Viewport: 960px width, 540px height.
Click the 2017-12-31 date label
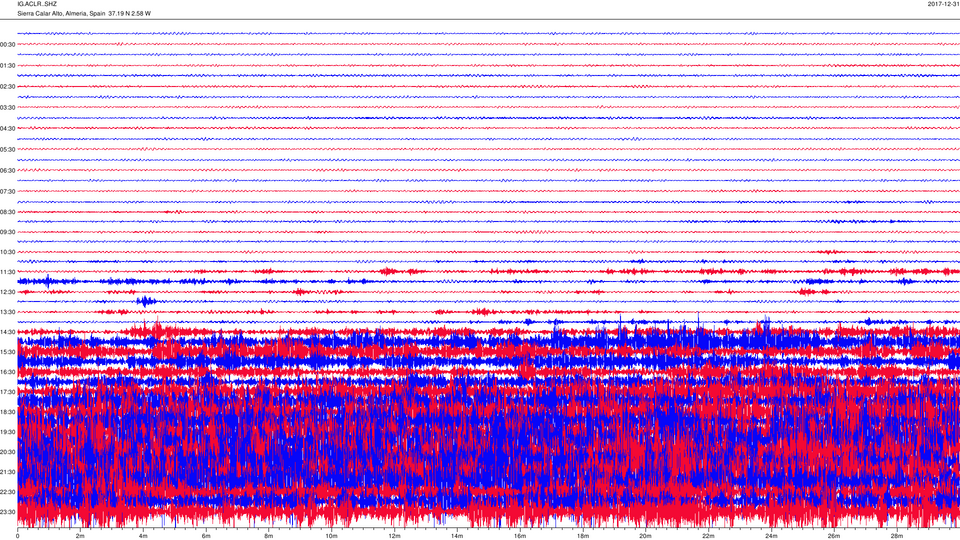coord(943,4)
